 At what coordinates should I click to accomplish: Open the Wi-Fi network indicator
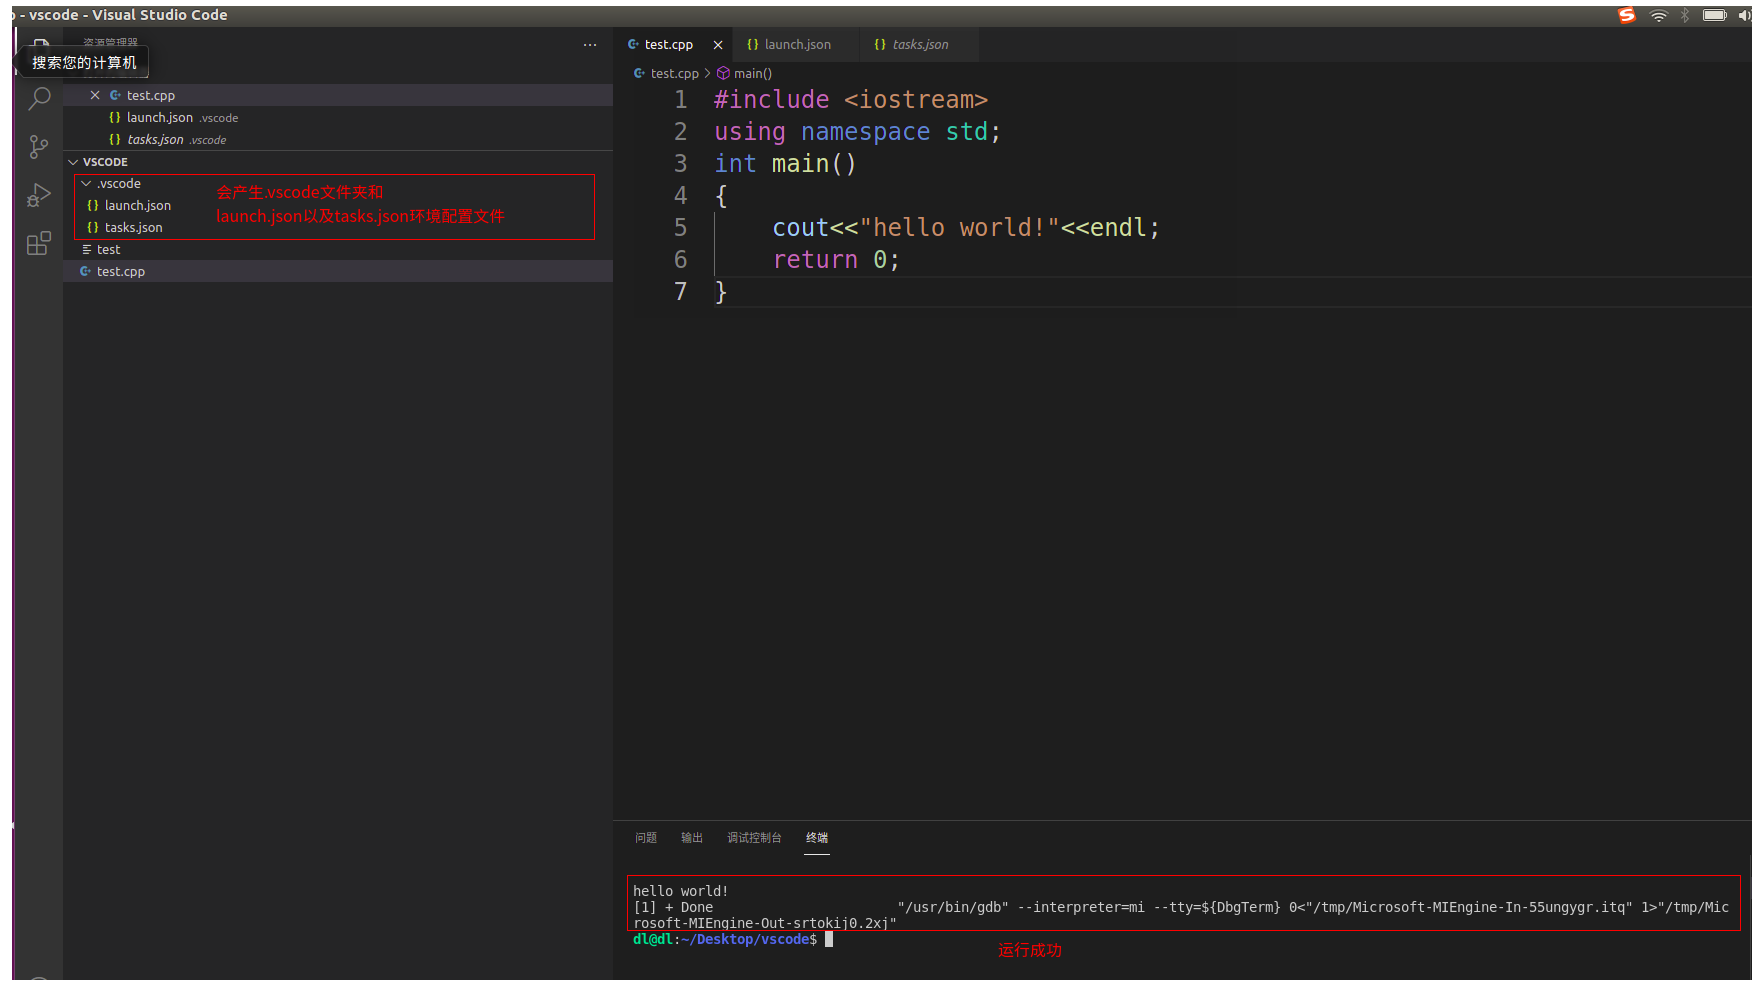[x=1659, y=15]
